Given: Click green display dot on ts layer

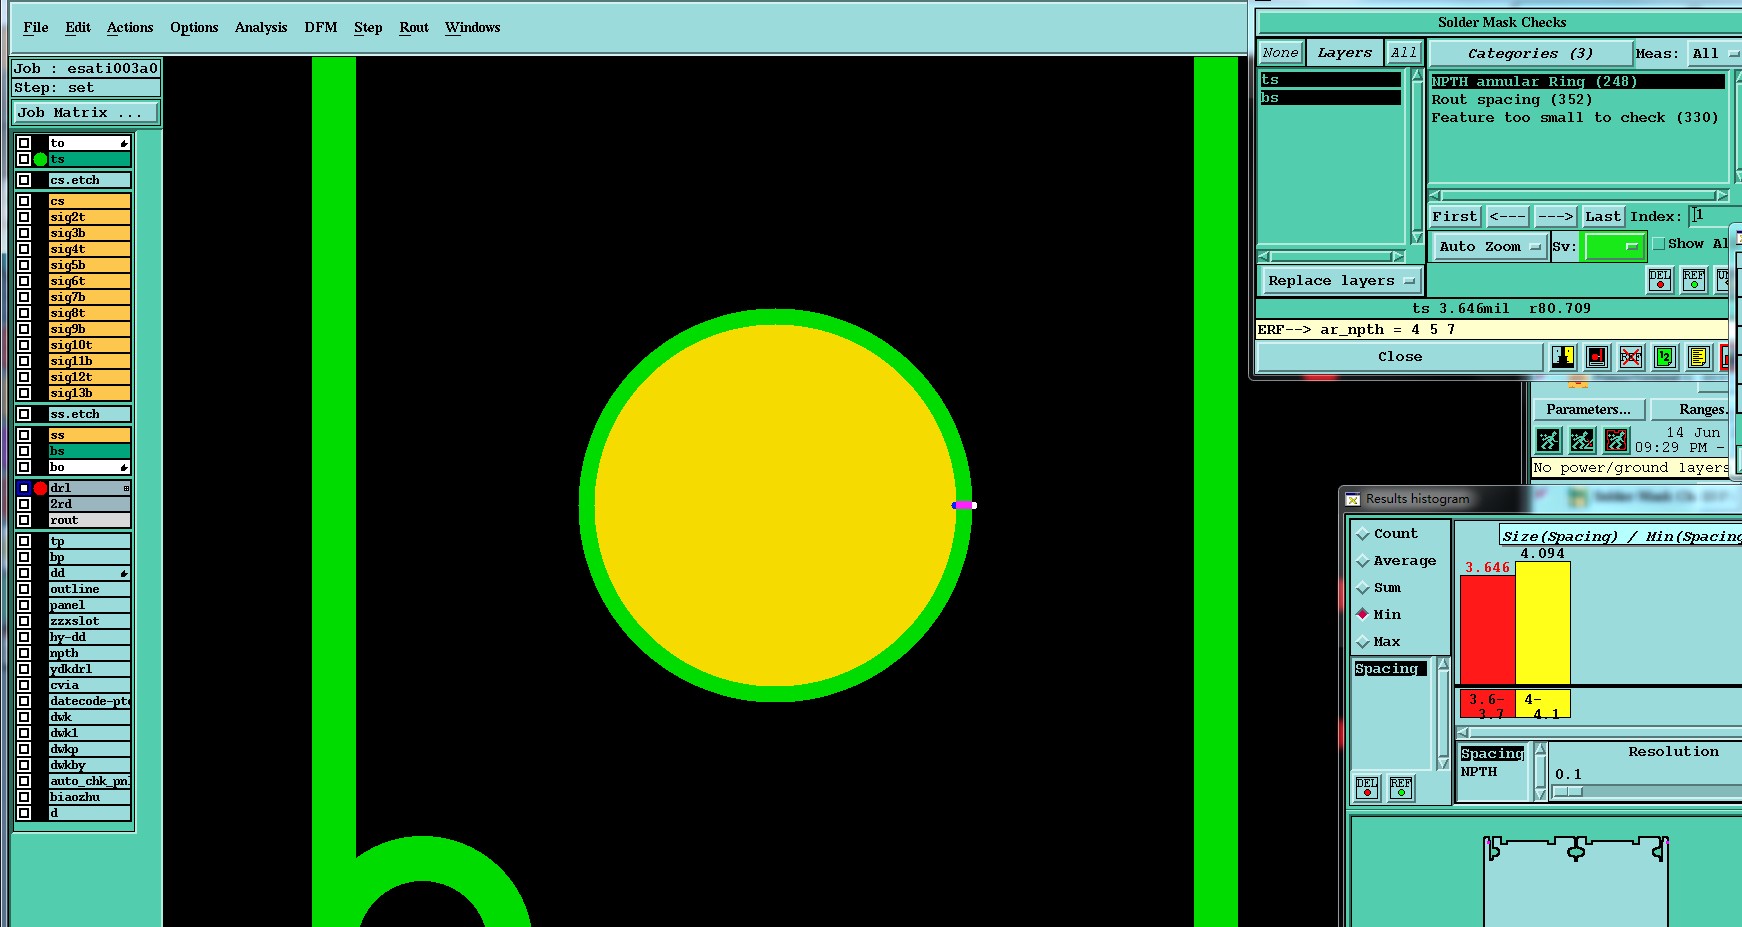Looking at the screenshot, I should click(x=40, y=159).
